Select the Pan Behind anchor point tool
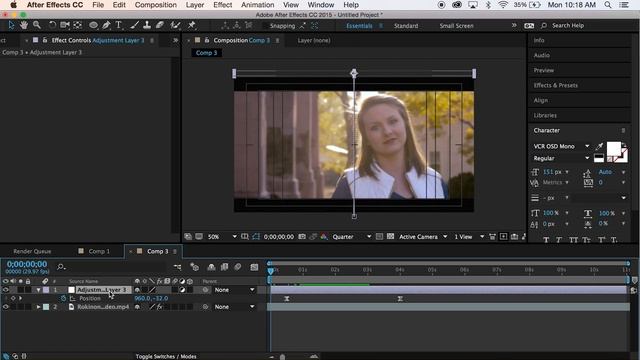Viewport: 640px width, 360px height. click(77, 25)
